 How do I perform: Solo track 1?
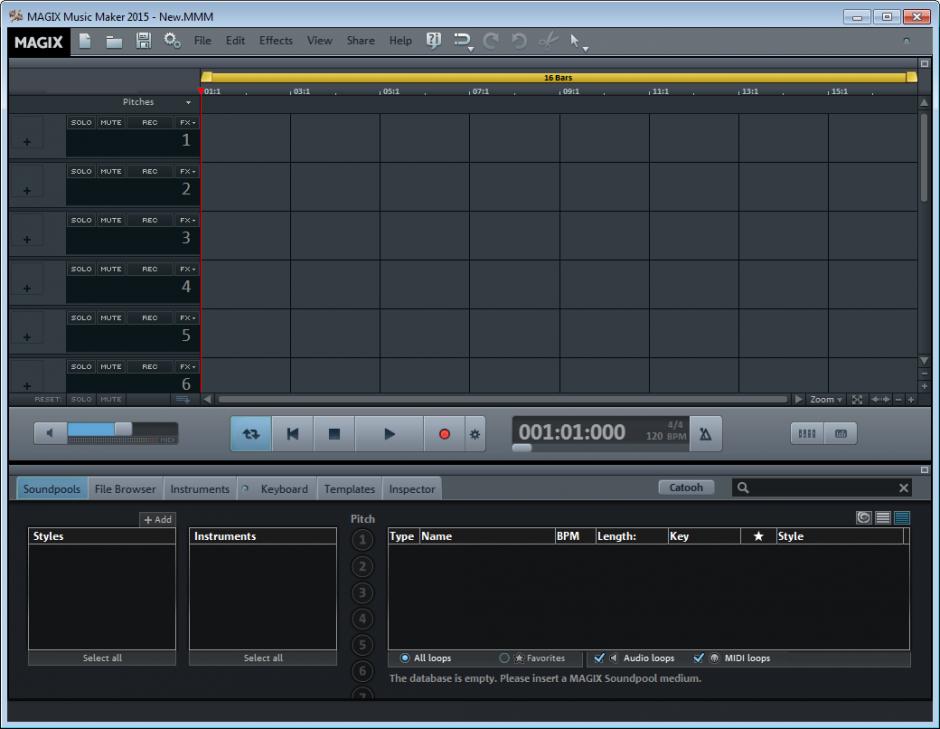tap(81, 122)
